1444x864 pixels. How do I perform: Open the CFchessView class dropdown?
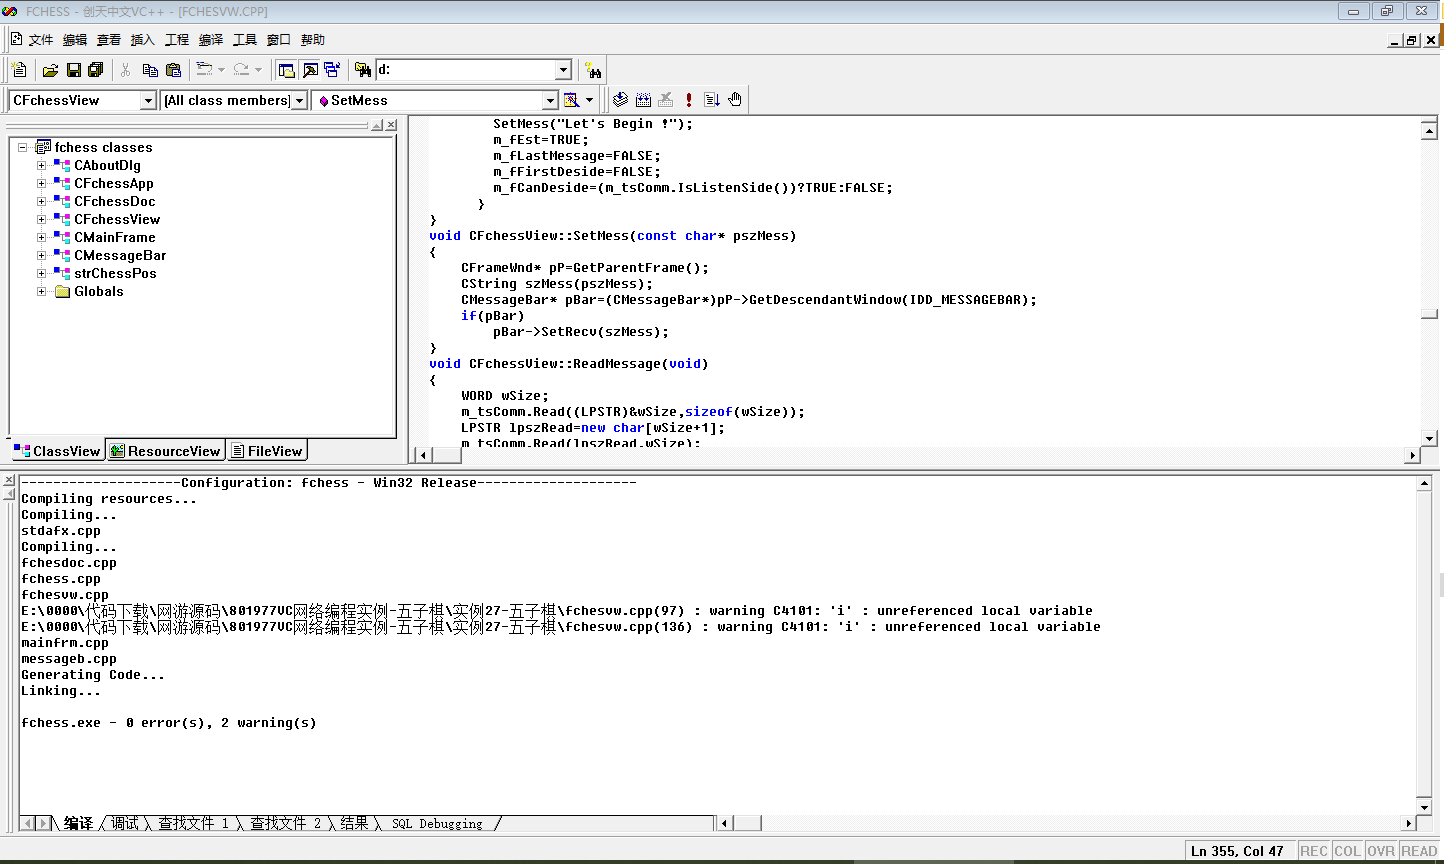click(x=148, y=100)
